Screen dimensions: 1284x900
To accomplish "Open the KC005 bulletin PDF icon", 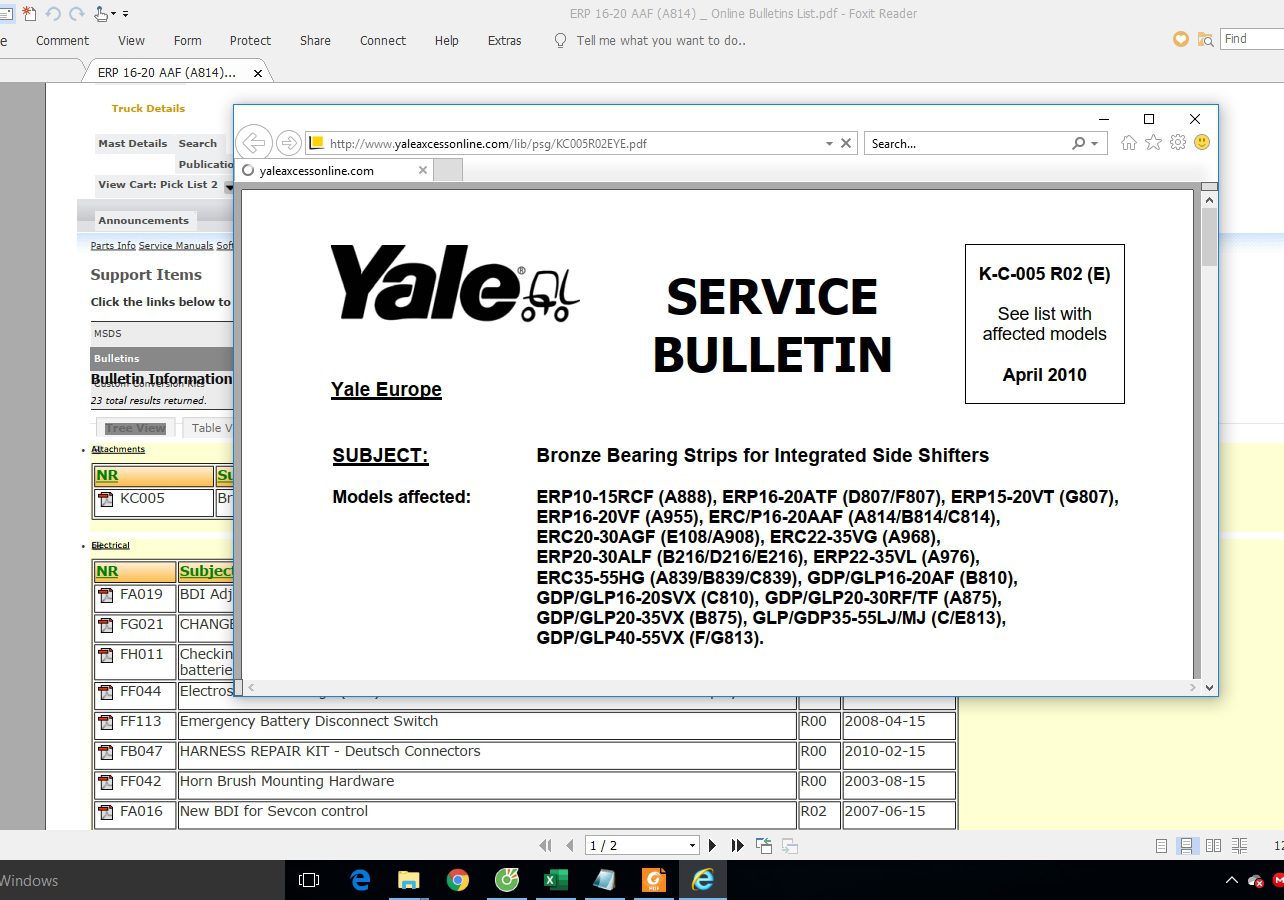I will (x=105, y=499).
